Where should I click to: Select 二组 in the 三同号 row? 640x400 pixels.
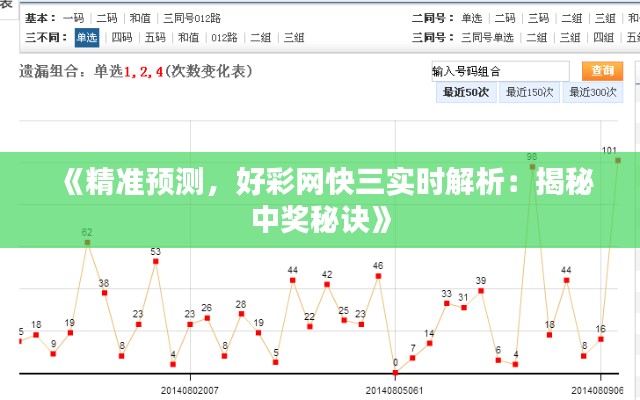pyautogui.click(x=537, y=38)
